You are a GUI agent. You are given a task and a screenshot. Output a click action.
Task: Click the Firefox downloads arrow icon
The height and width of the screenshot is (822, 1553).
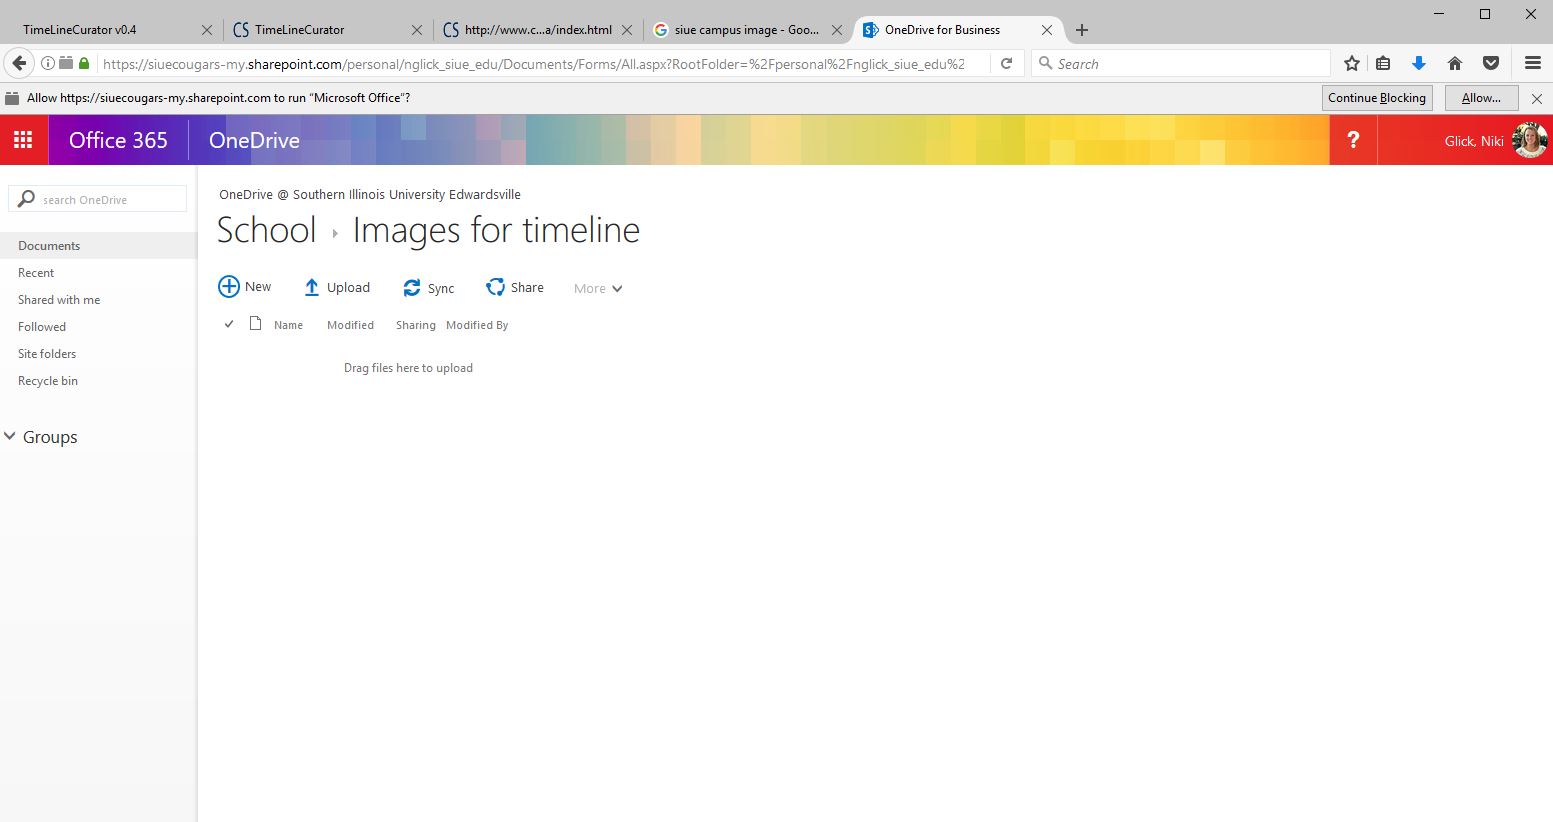tap(1418, 64)
